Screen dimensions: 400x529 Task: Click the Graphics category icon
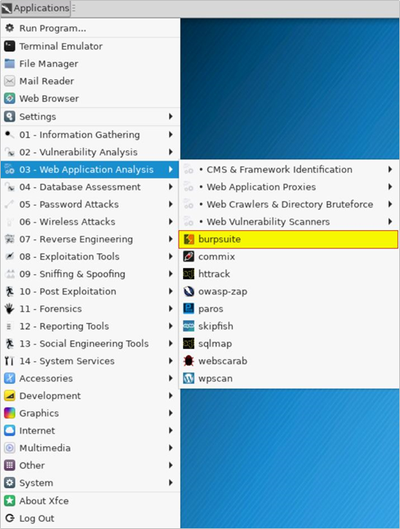click(x=9, y=413)
